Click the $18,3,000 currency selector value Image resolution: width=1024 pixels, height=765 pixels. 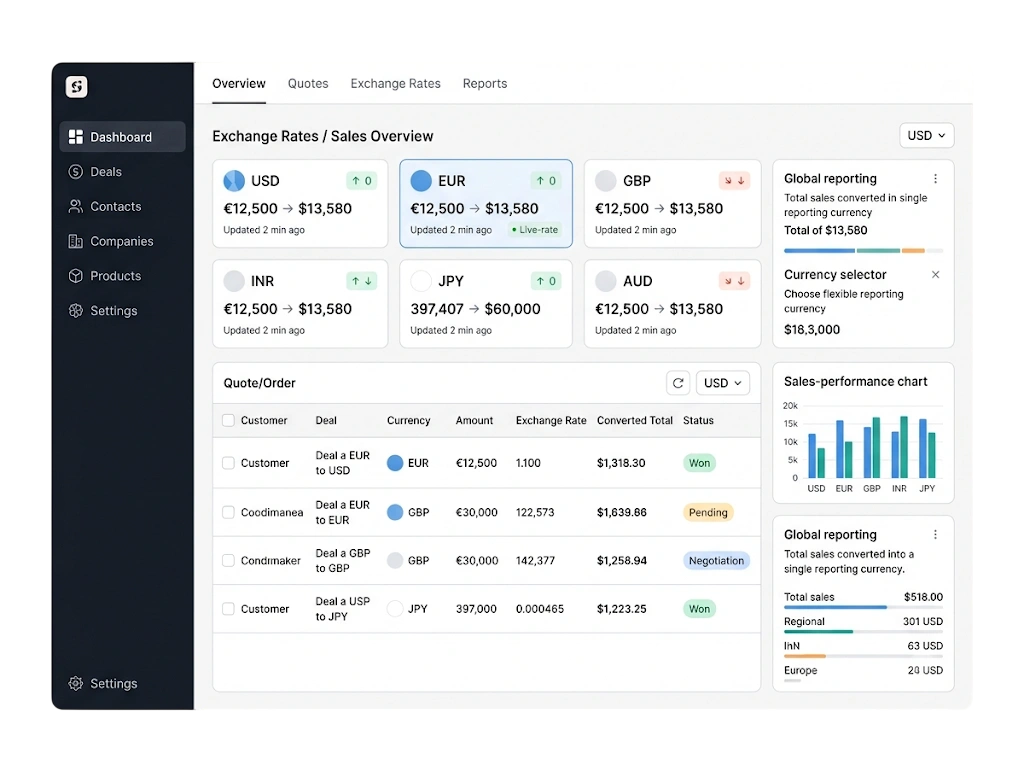pos(812,330)
